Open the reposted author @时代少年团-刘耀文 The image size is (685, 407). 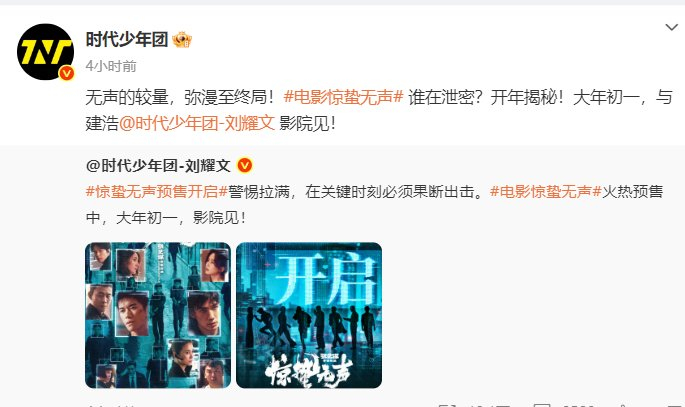coord(158,166)
